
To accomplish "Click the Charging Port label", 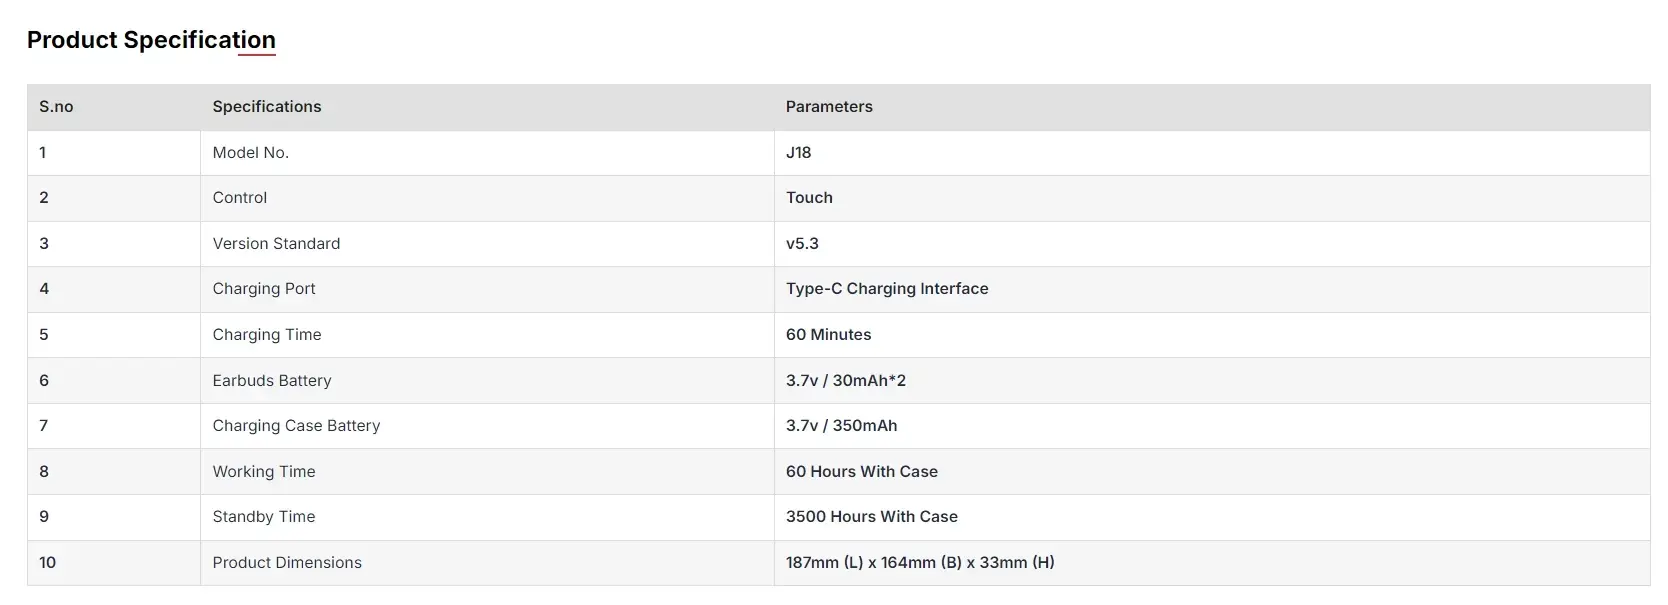I will point(264,289).
